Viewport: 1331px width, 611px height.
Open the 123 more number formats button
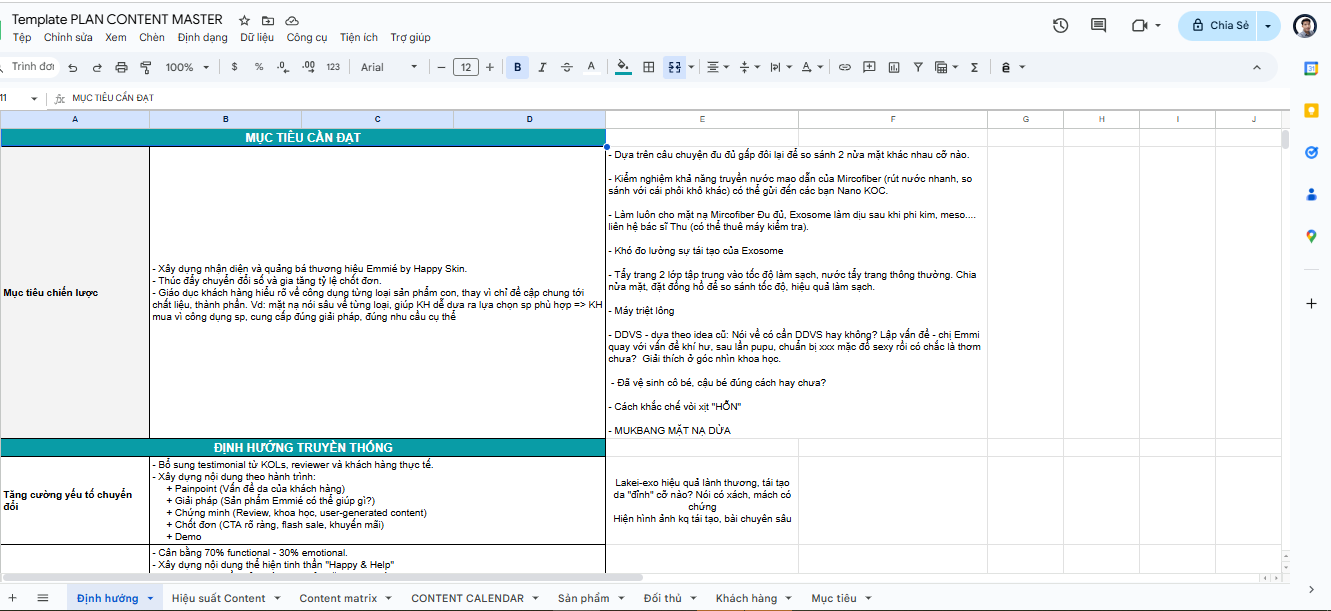click(333, 67)
